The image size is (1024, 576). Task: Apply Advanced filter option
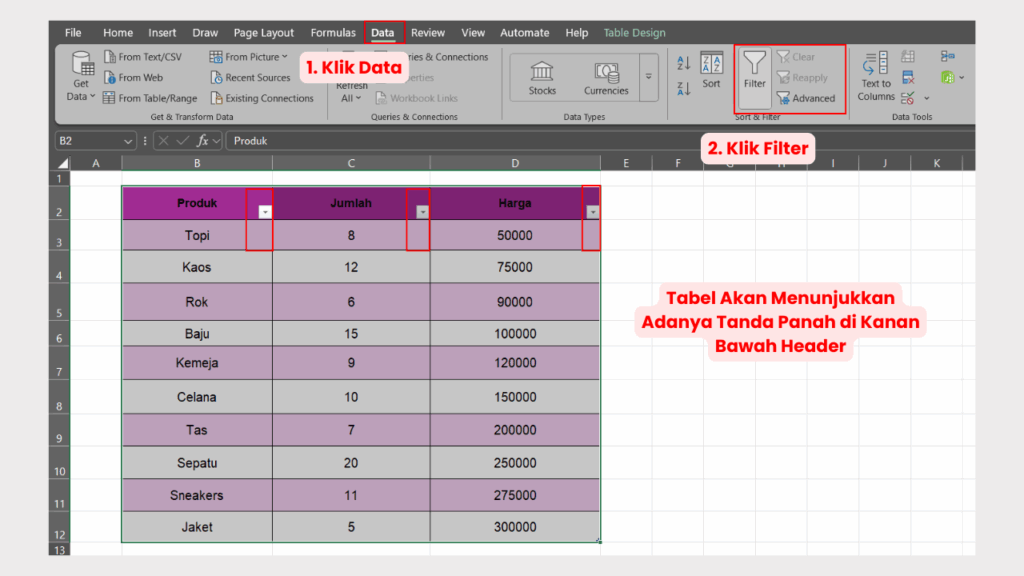(x=807, y=98)
